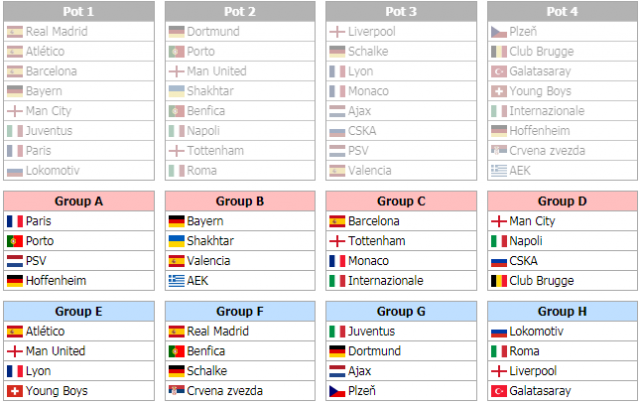Click the Belgian flag next to Club Brugge in Group D
Image resolution: width=640 pixels, height=403 pixels.
coord(499,281)
